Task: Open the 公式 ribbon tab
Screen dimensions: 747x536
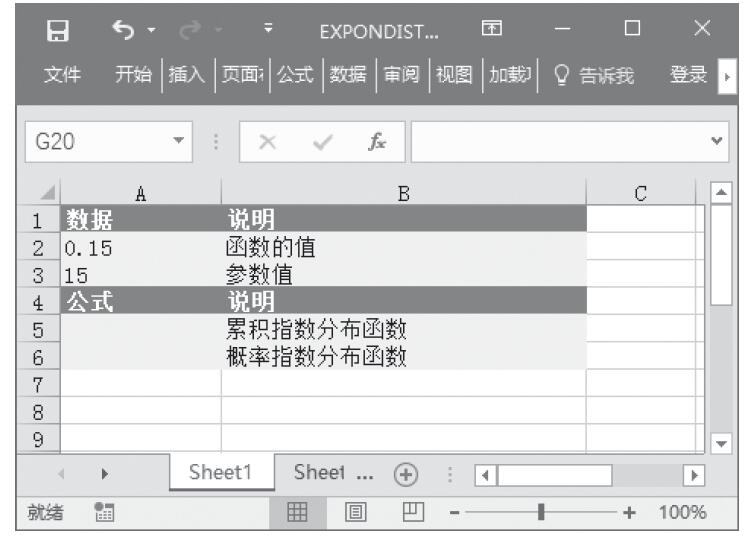Action: (x=294, y=74)
